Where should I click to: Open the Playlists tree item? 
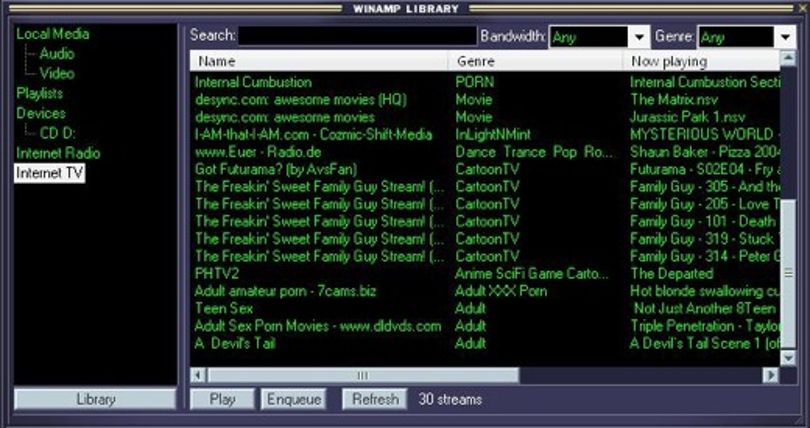(x=39, y=93)
